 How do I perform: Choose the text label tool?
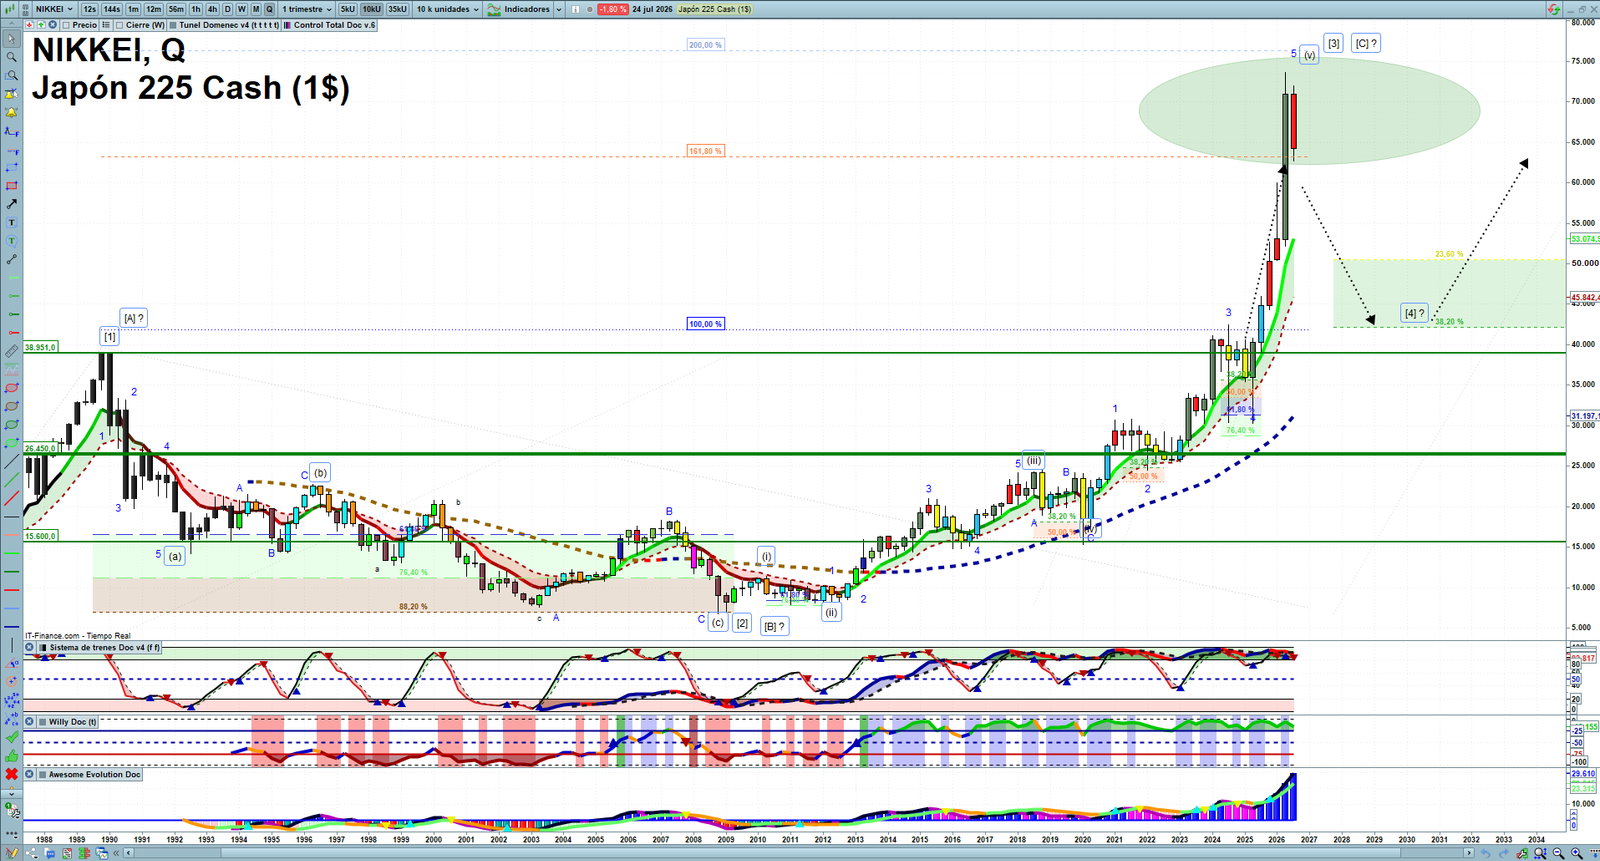click(11, 223)
